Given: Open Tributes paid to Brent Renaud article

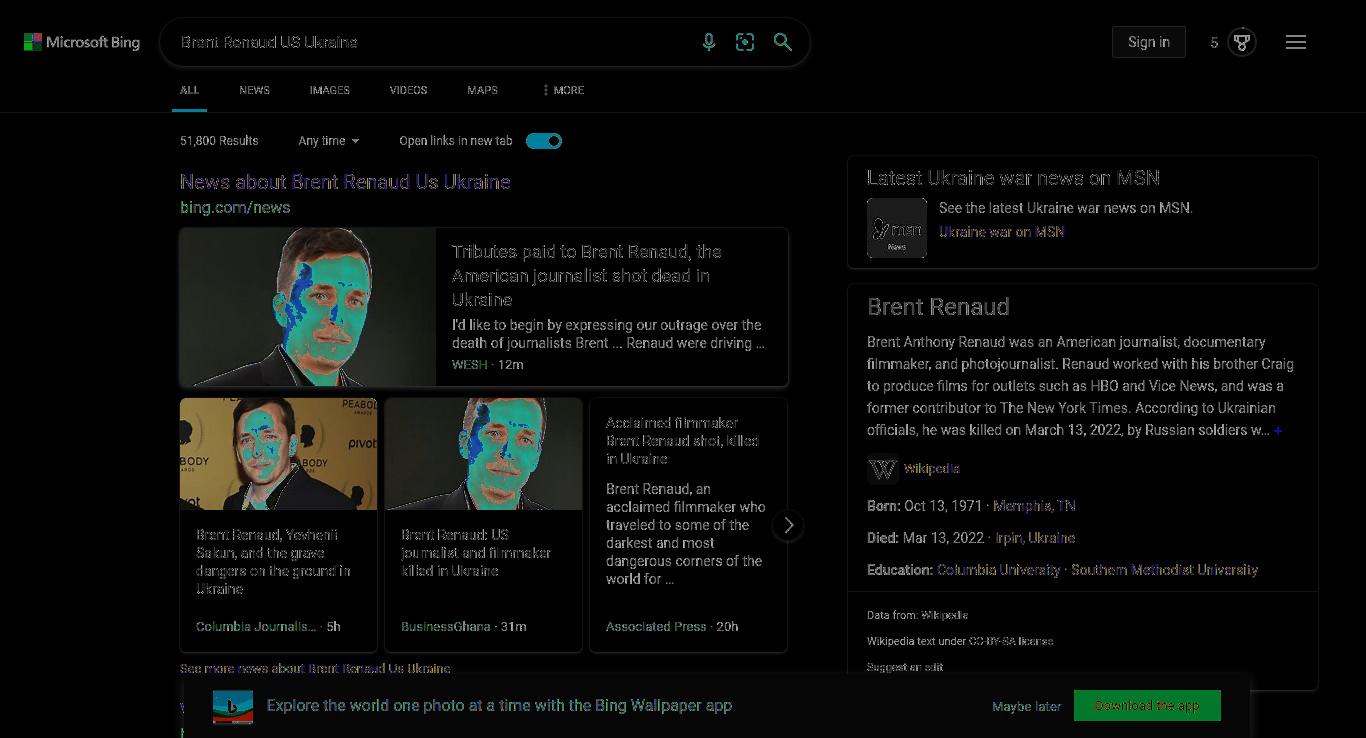Looking at the screenshot, I should click(x=586, y=276).
